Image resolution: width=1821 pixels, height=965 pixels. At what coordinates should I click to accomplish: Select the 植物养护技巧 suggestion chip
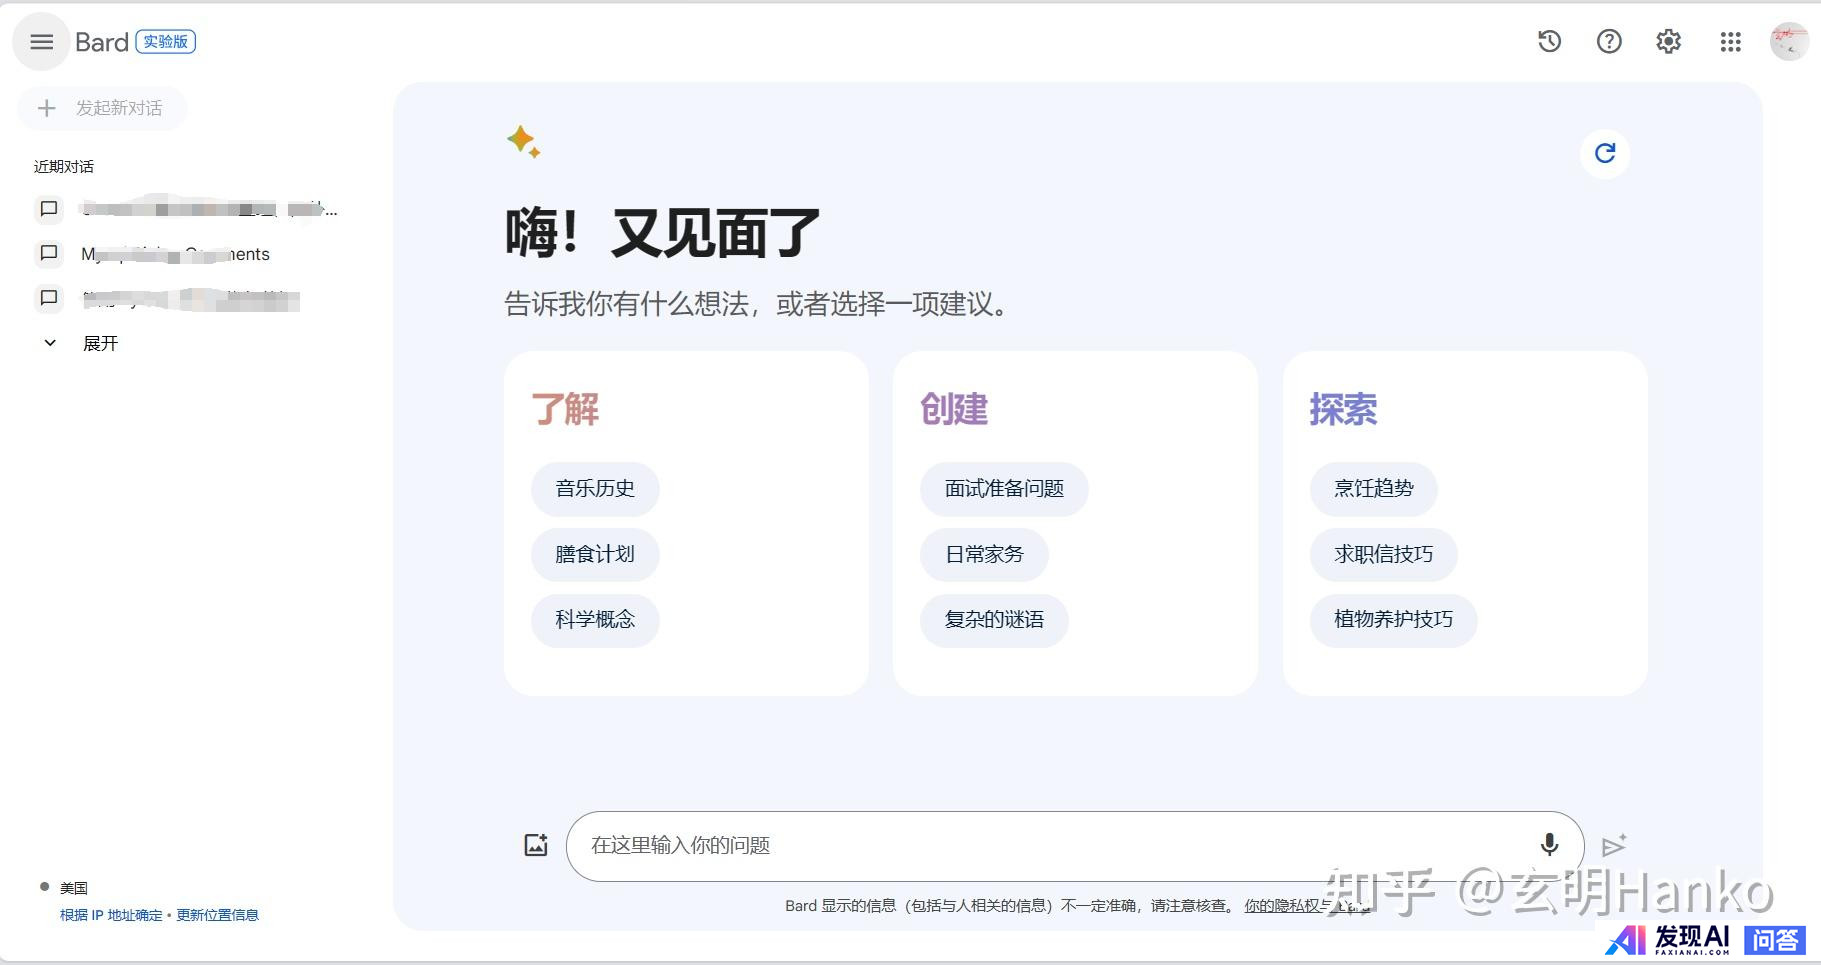point(1393,619)
